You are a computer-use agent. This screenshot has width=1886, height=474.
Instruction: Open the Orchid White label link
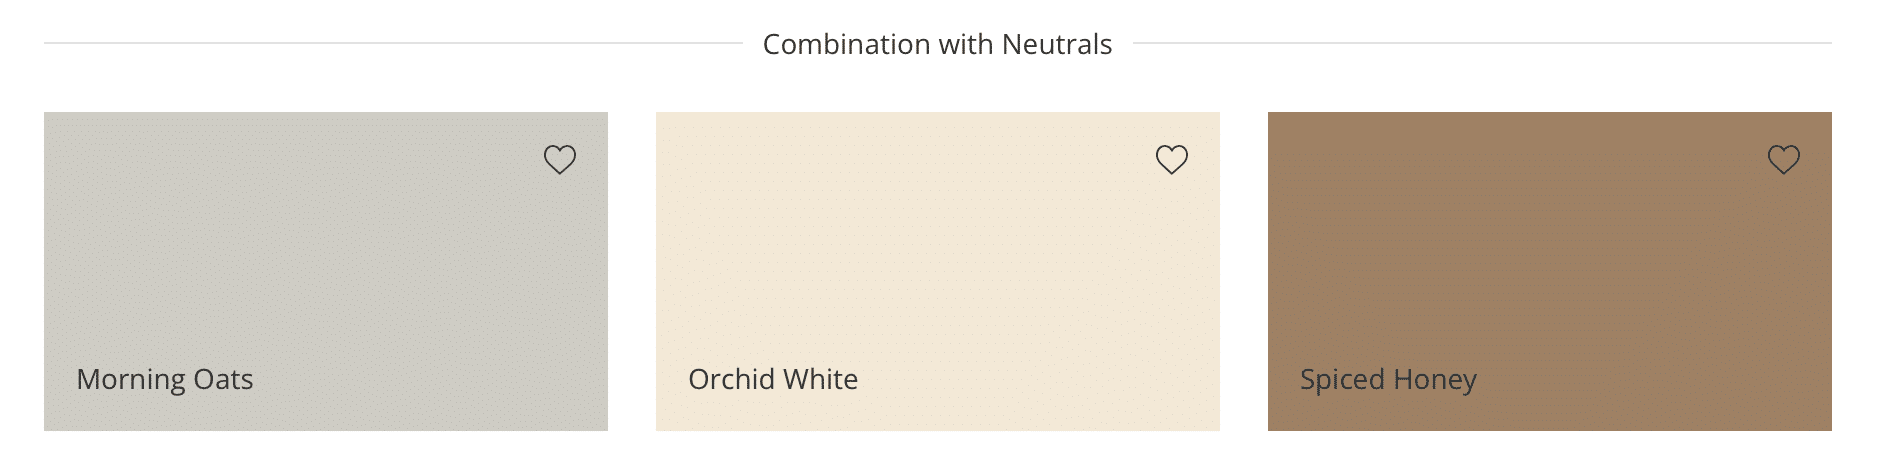(x=773, y=380)
